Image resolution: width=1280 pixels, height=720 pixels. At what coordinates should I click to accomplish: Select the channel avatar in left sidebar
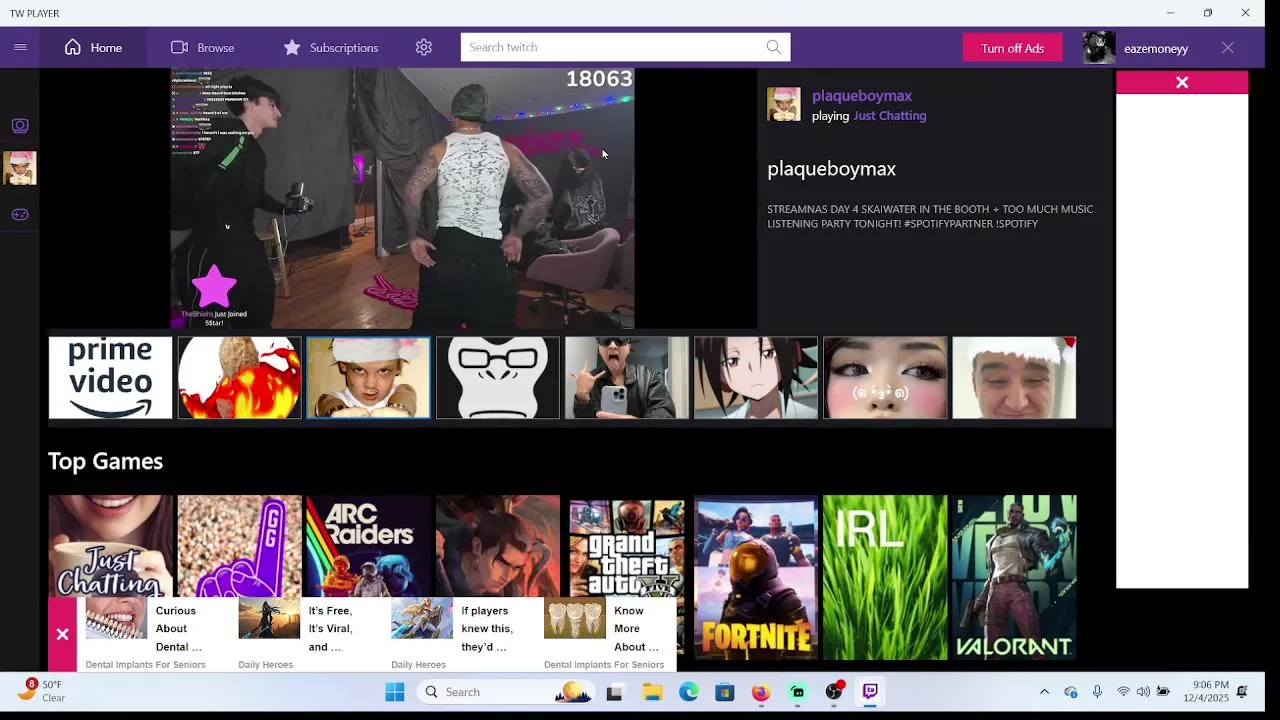(x=20, y=168)
